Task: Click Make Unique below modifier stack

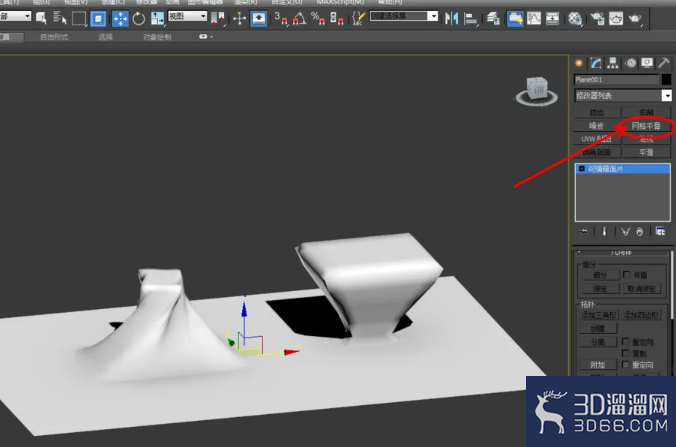Action: click(x=625, y=232)
